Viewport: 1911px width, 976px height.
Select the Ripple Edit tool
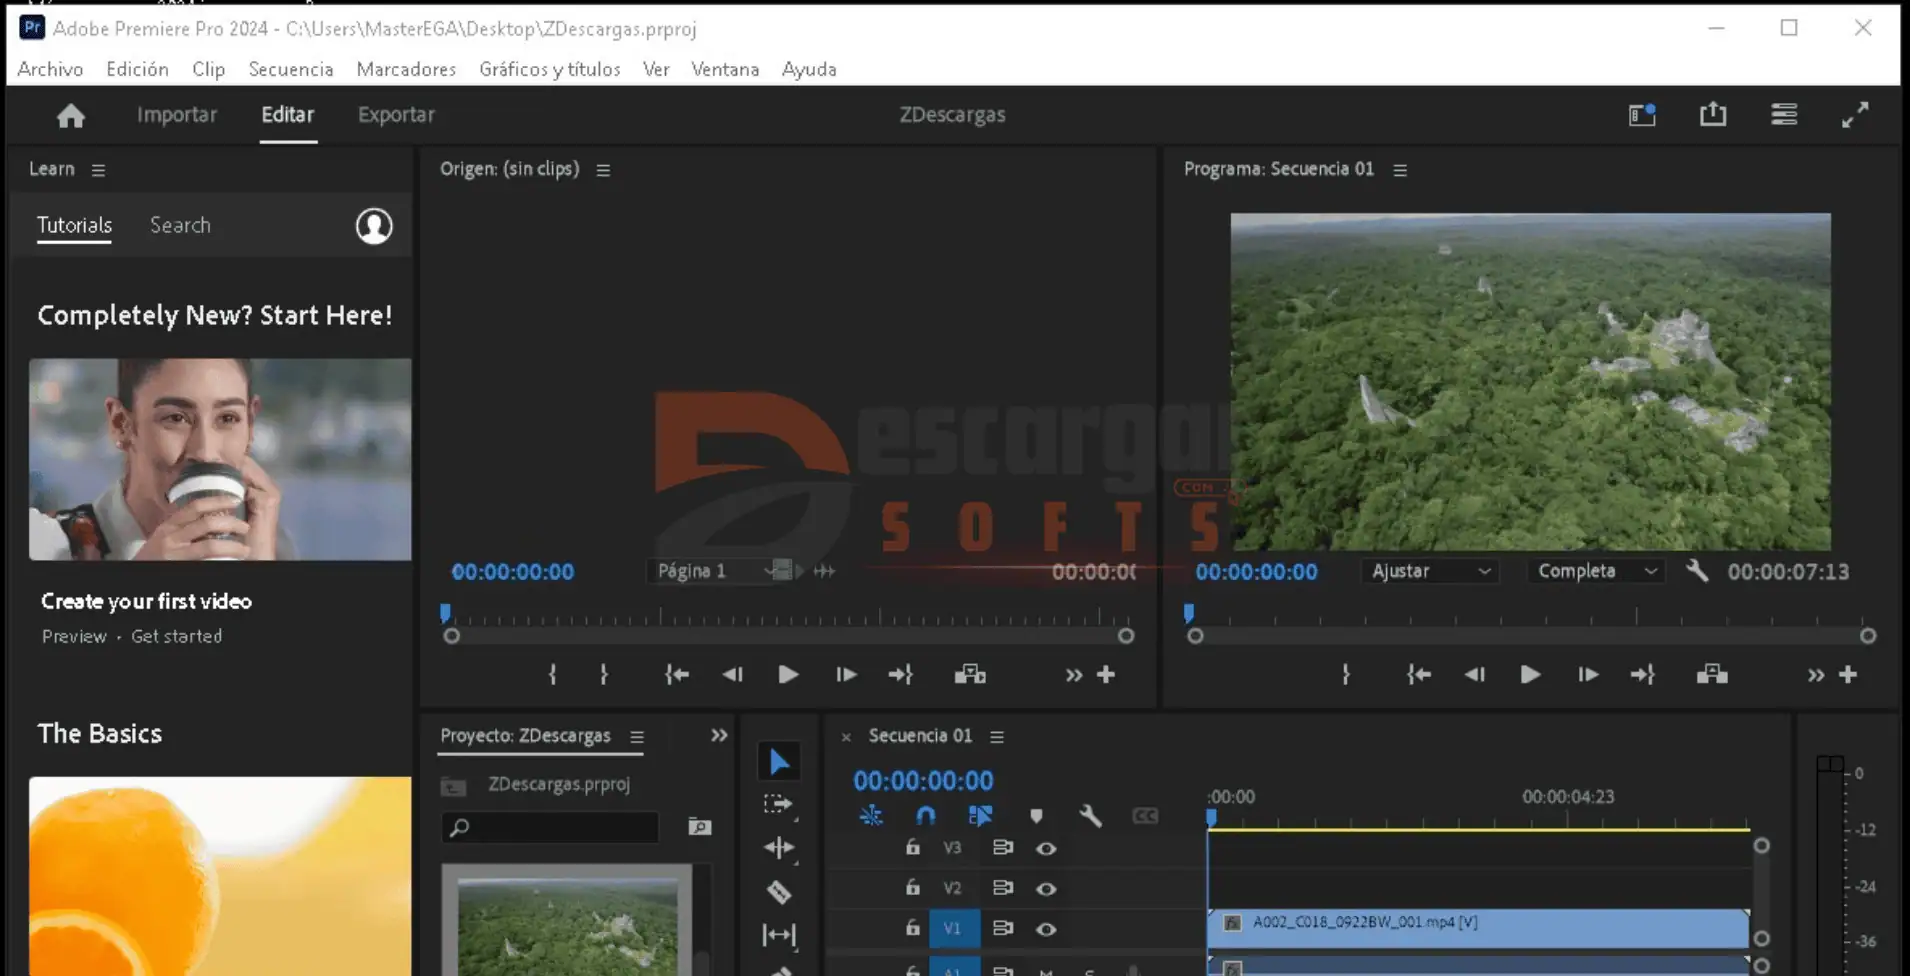[x=779, y=848]
